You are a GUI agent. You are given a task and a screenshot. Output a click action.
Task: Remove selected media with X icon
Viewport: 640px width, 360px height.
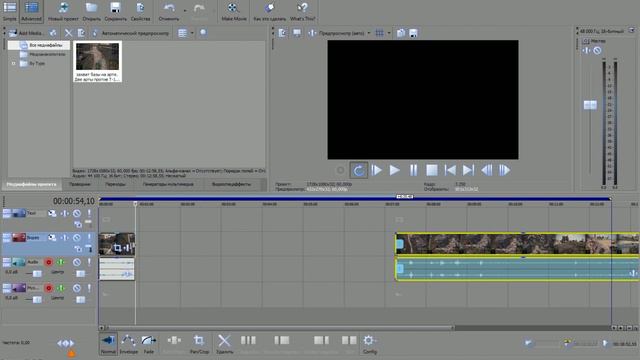pyautogui.click(x=68, y=33)
